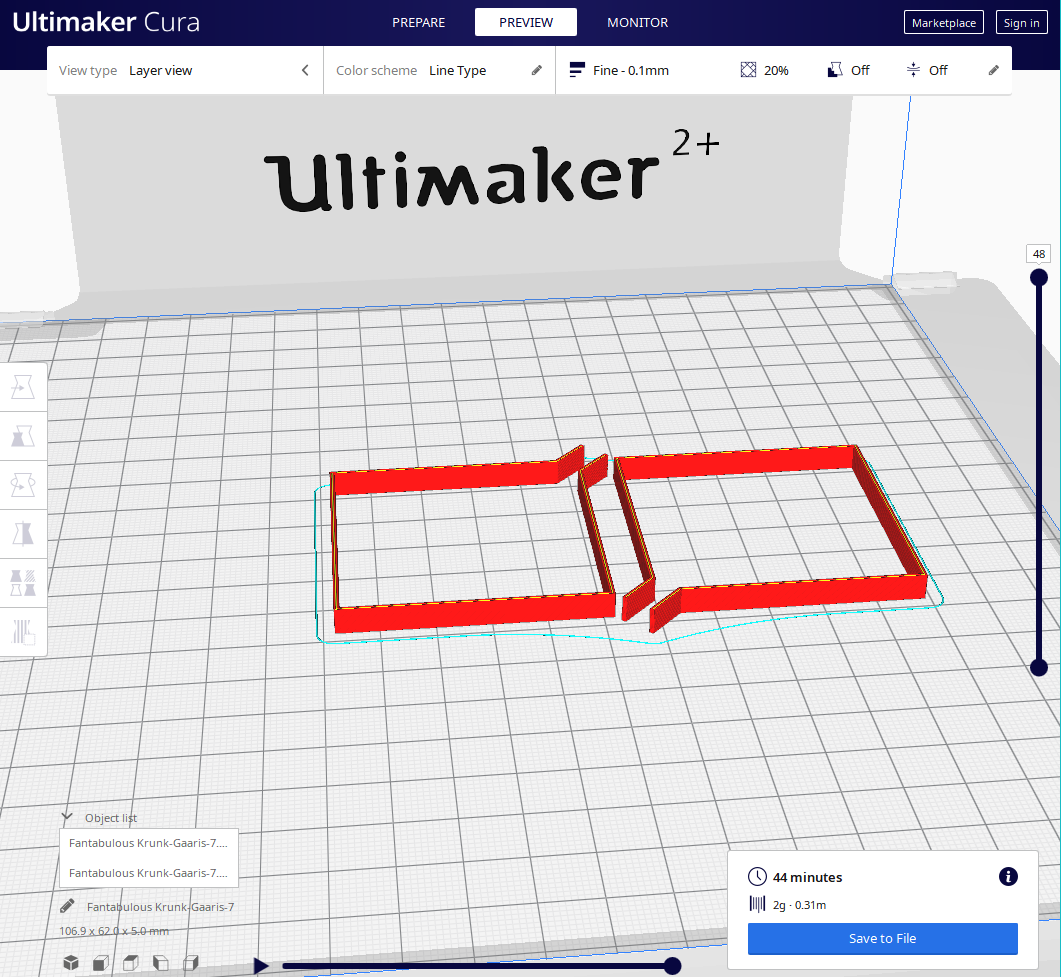Screen dimensions: 1061x977
Task: Select the Scale tool in left toolbar
Action: (x=23, y=436)
